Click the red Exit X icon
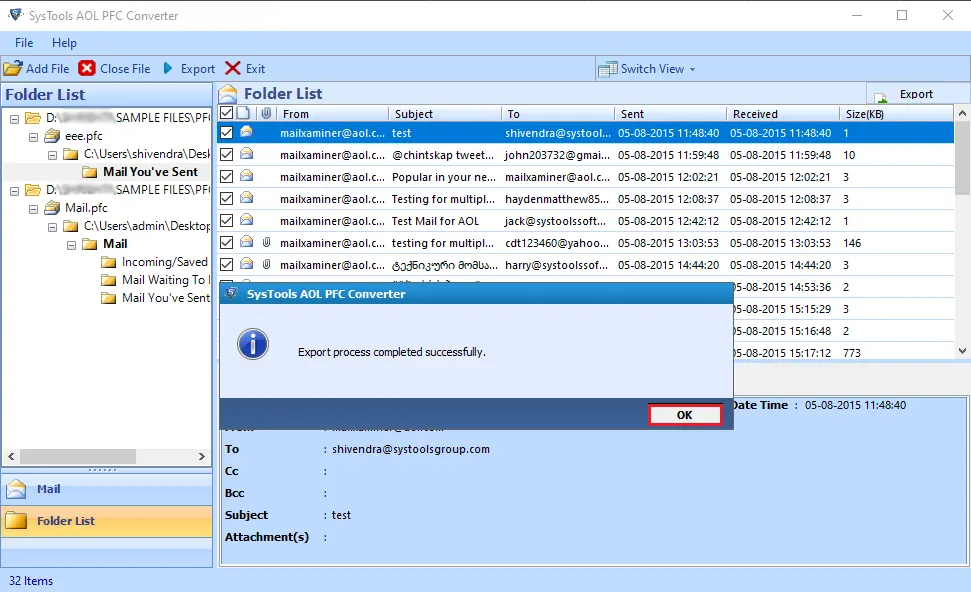The width and height of the screenshot is (971, 592). click(x=233, y=68)
